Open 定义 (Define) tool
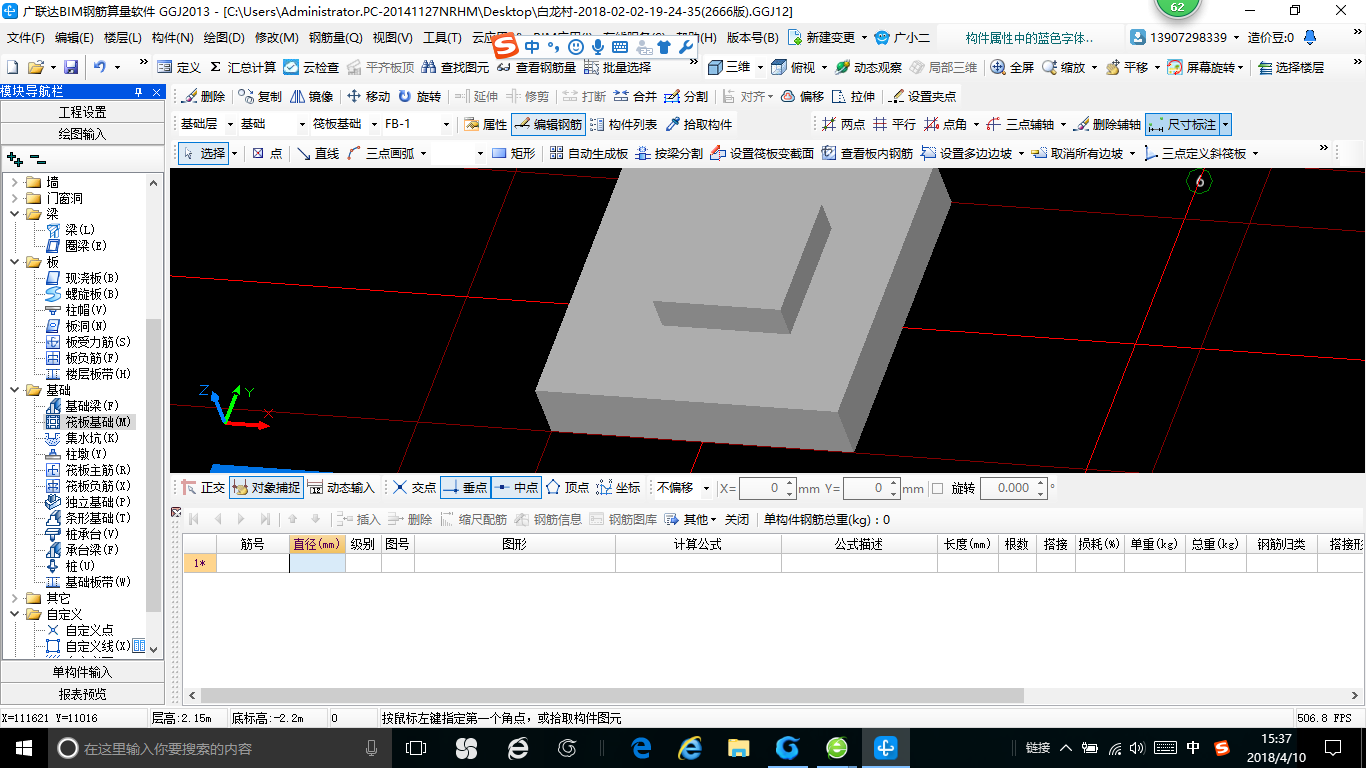 179,67
